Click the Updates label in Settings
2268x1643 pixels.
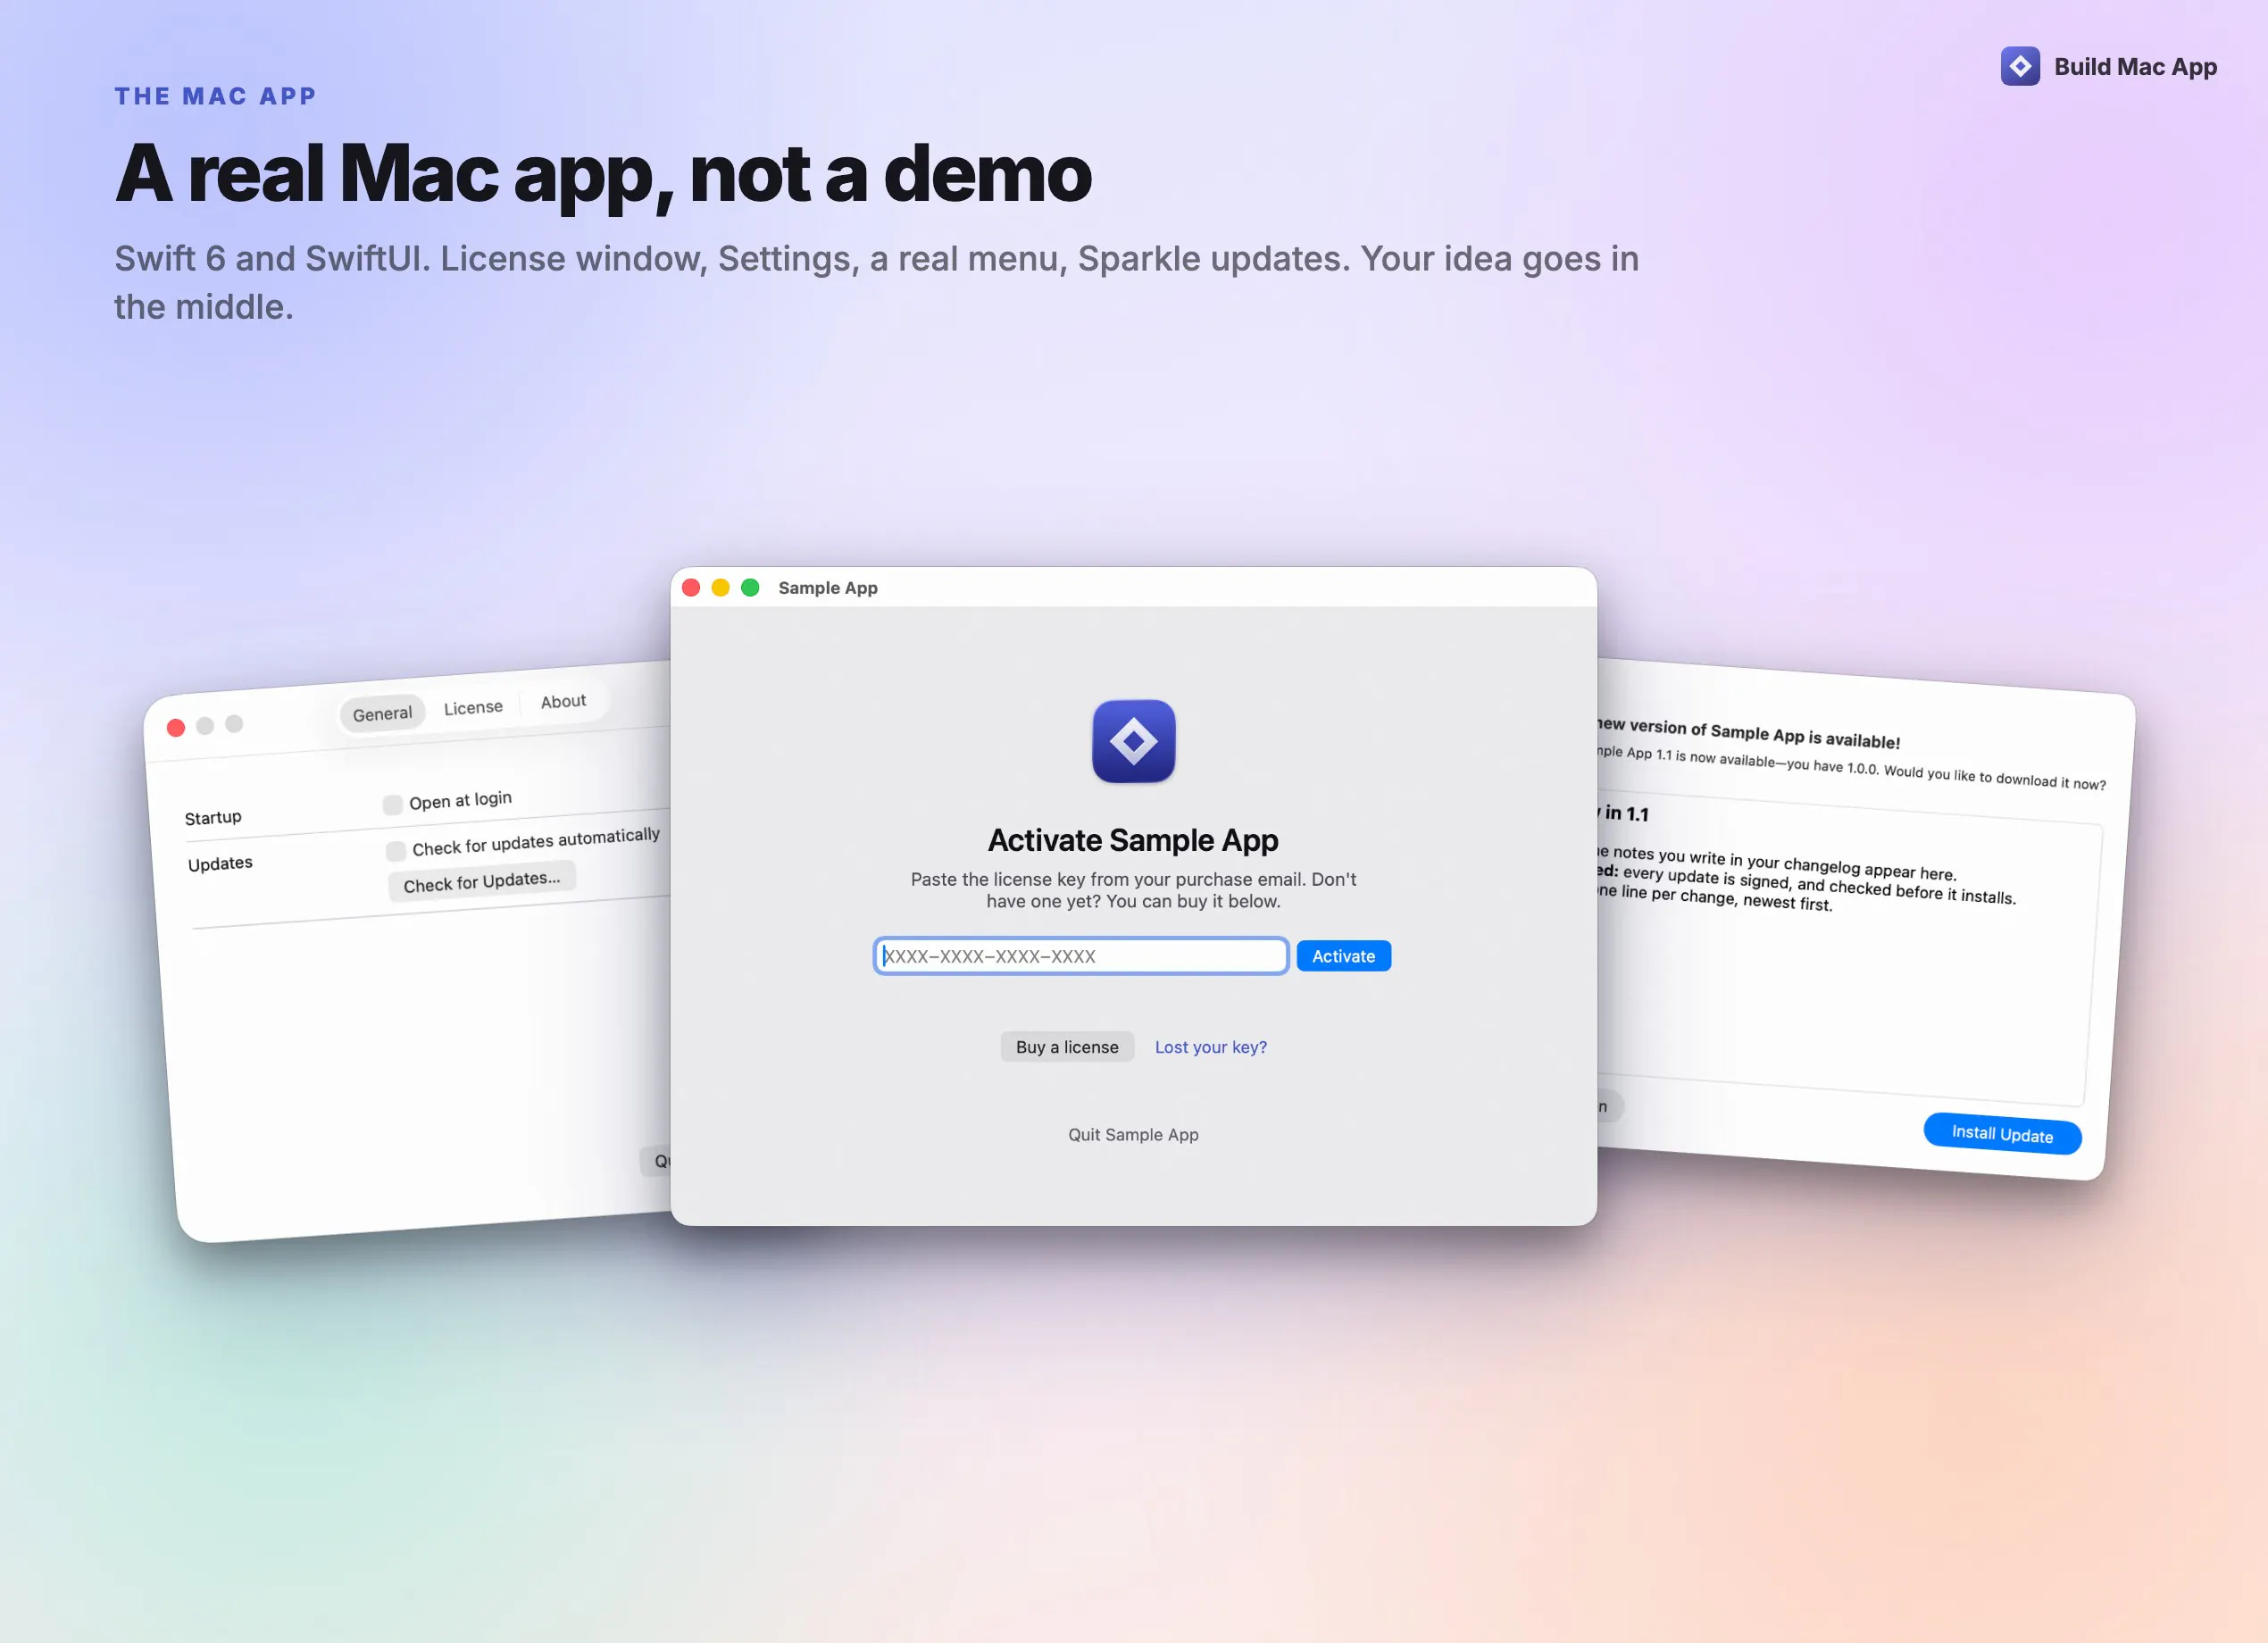pyautogui.click(x=220, y=863)
